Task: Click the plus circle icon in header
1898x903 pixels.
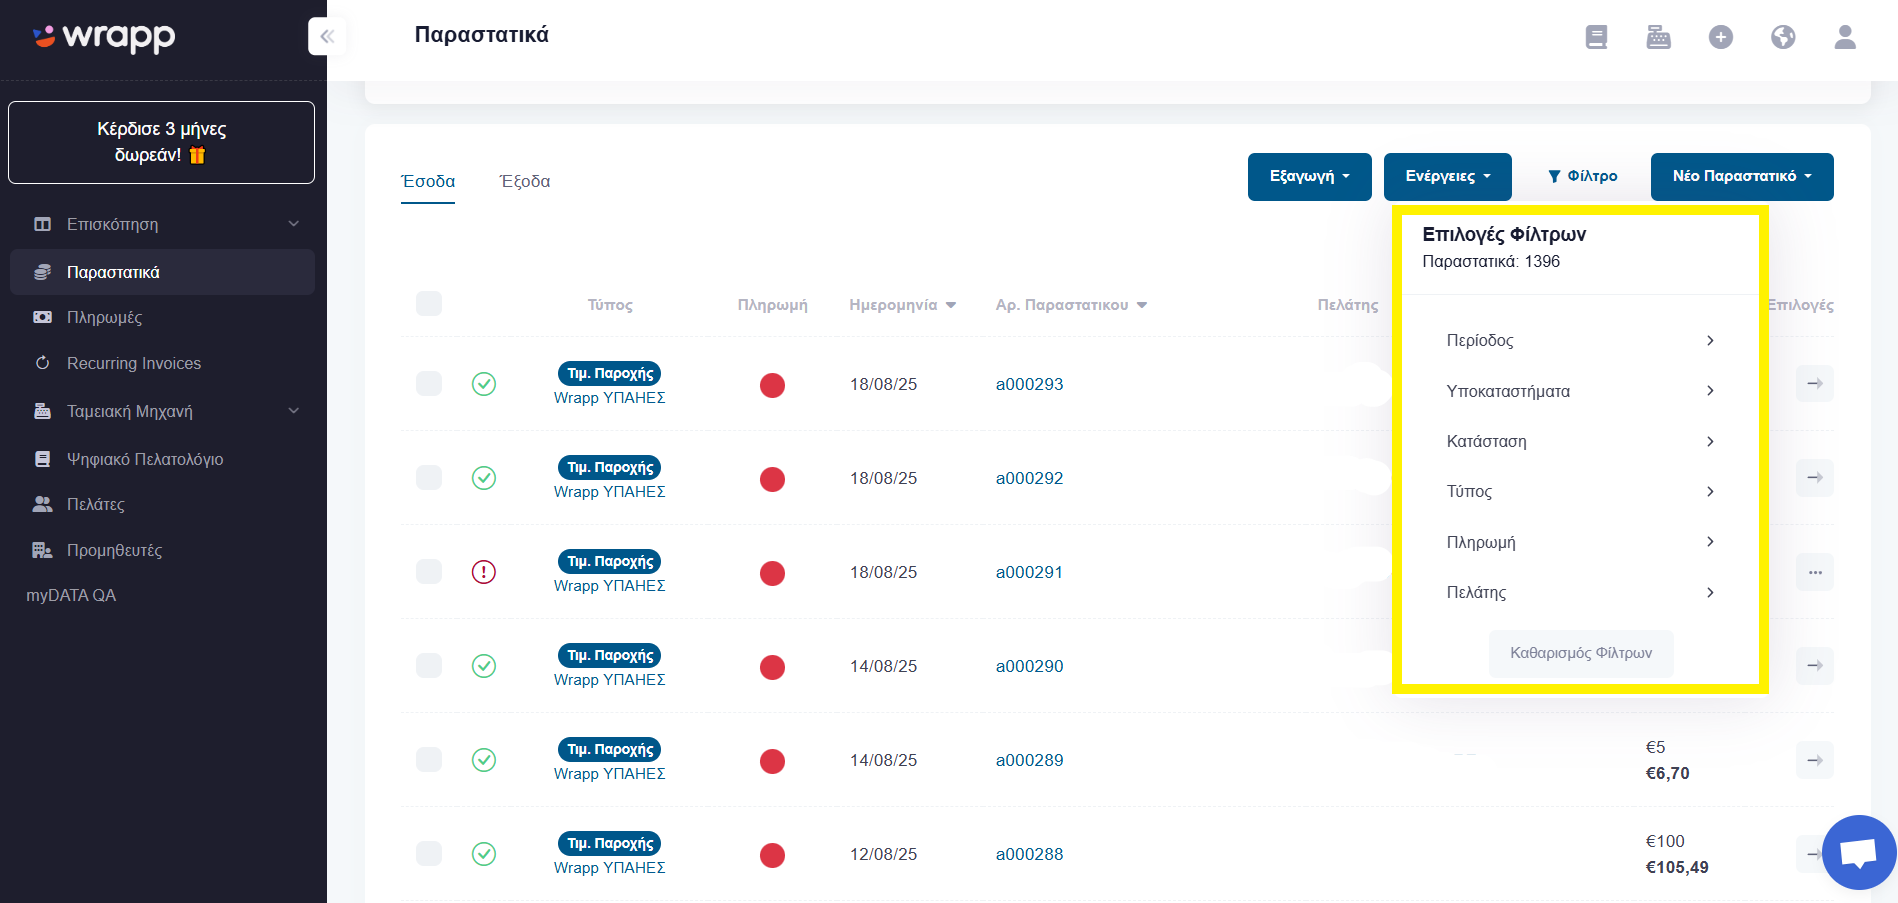Action: click(1720, 37)
